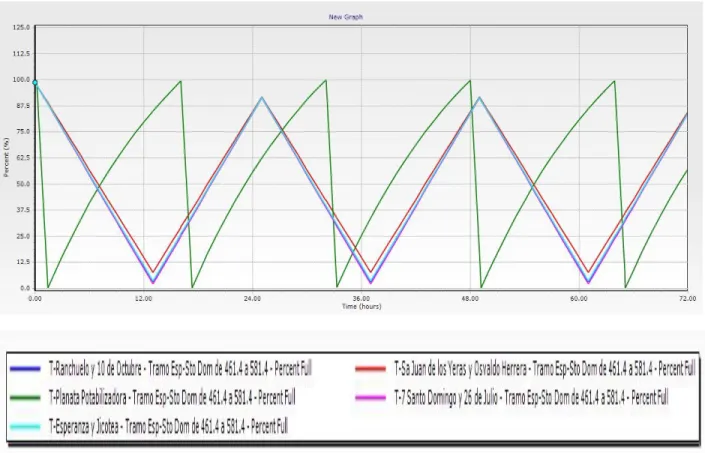Click the T-Esperanza y Jicotea legend label

(x=168, y=426)
